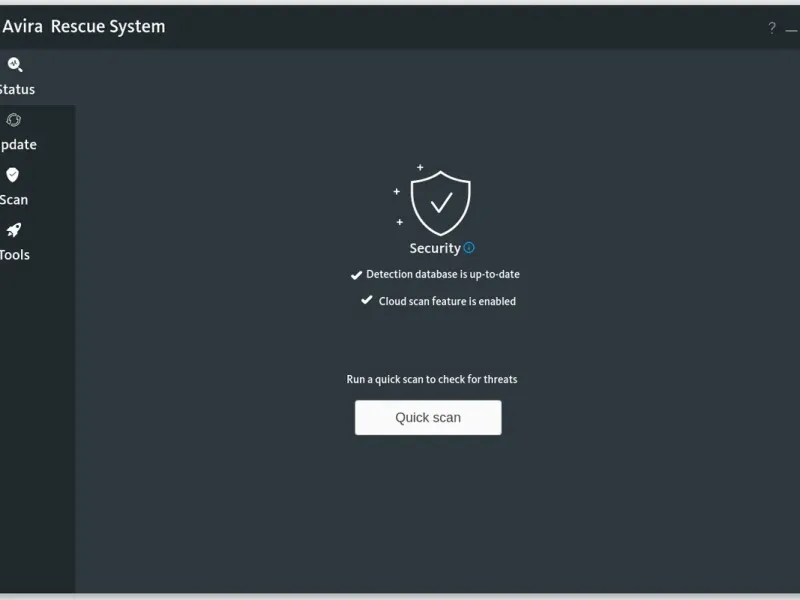This screenshot has height=600, width=800.
Task: Switch to the Update tab label
Action: (x=18, y=145)
